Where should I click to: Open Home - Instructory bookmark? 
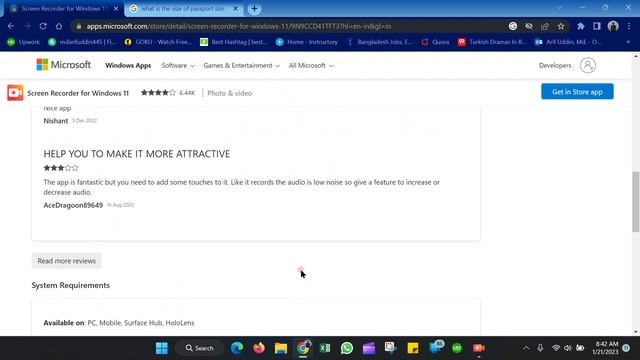[307, 42]
